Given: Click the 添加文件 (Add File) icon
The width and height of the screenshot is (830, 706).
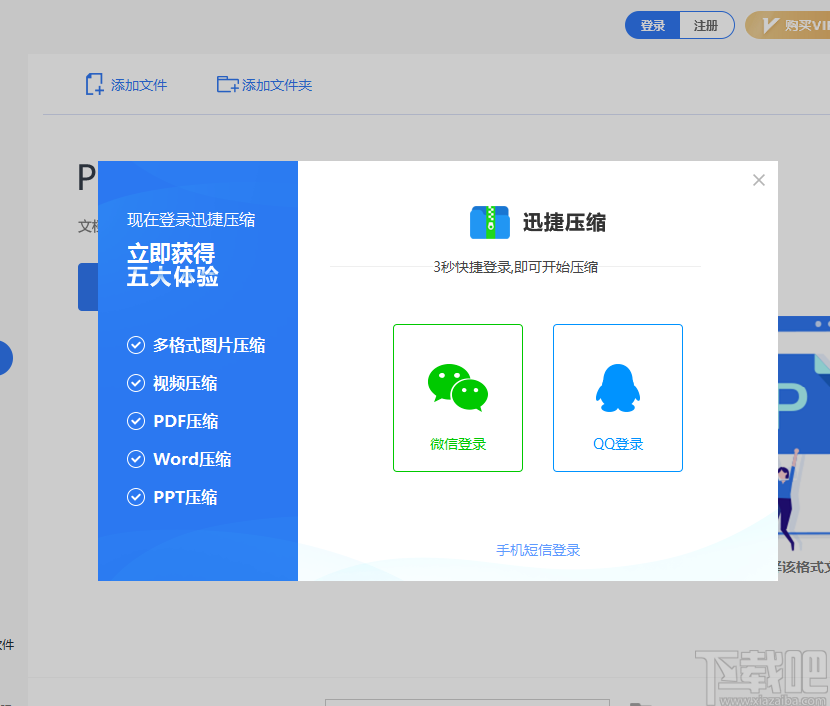Looking at the screenshot, I should pos(94,84).
